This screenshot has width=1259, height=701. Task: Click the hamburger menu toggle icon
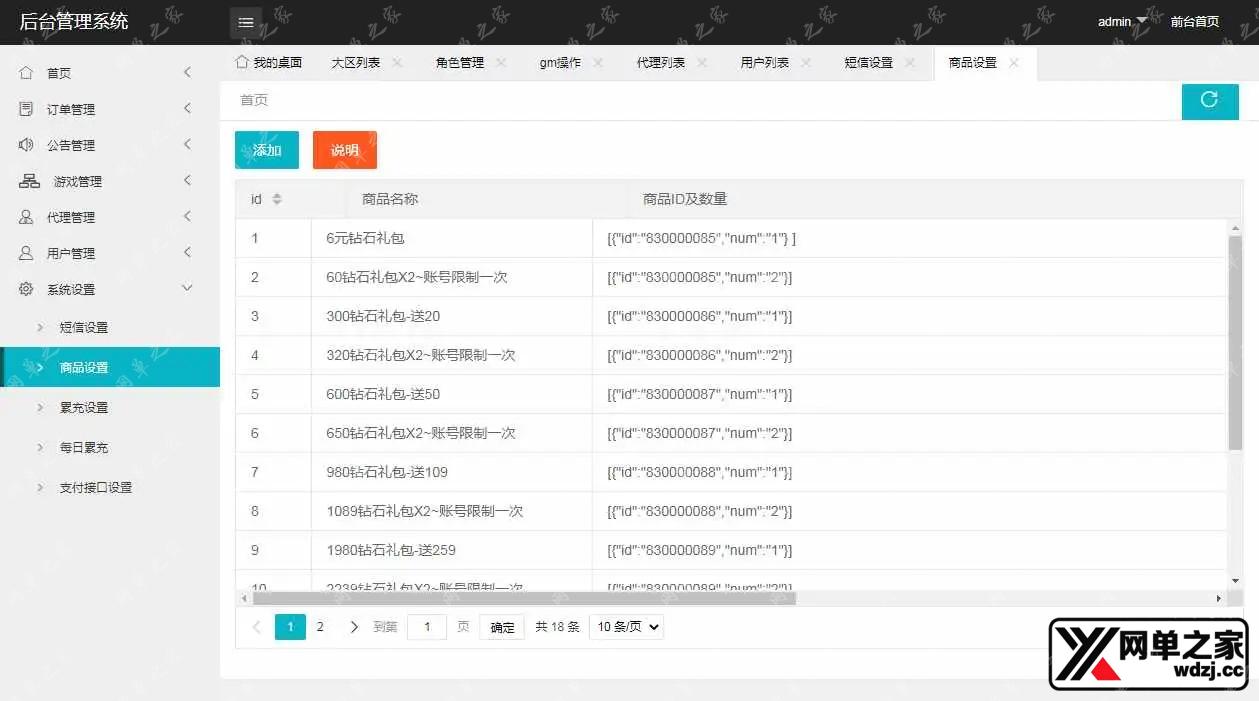pyautogui.click(x=245, y=22)
